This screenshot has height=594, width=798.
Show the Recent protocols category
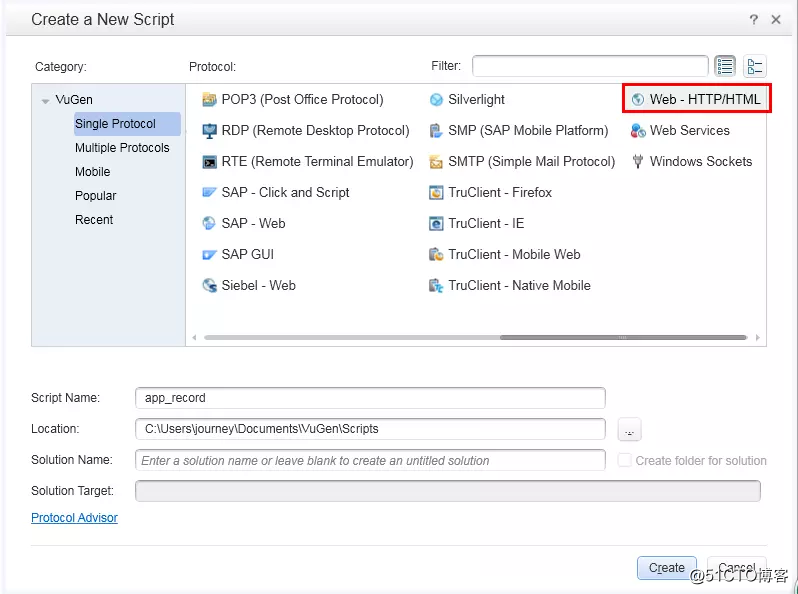click(x=94, y=219)
